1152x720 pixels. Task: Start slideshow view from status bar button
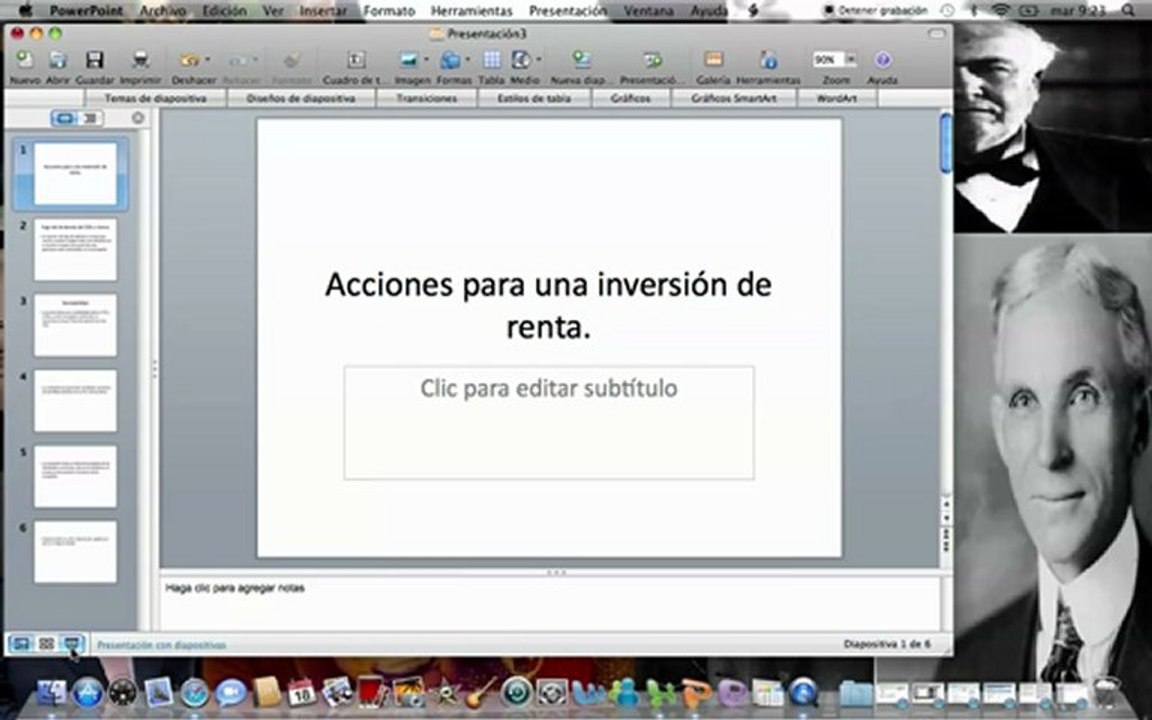pos(71,644)
